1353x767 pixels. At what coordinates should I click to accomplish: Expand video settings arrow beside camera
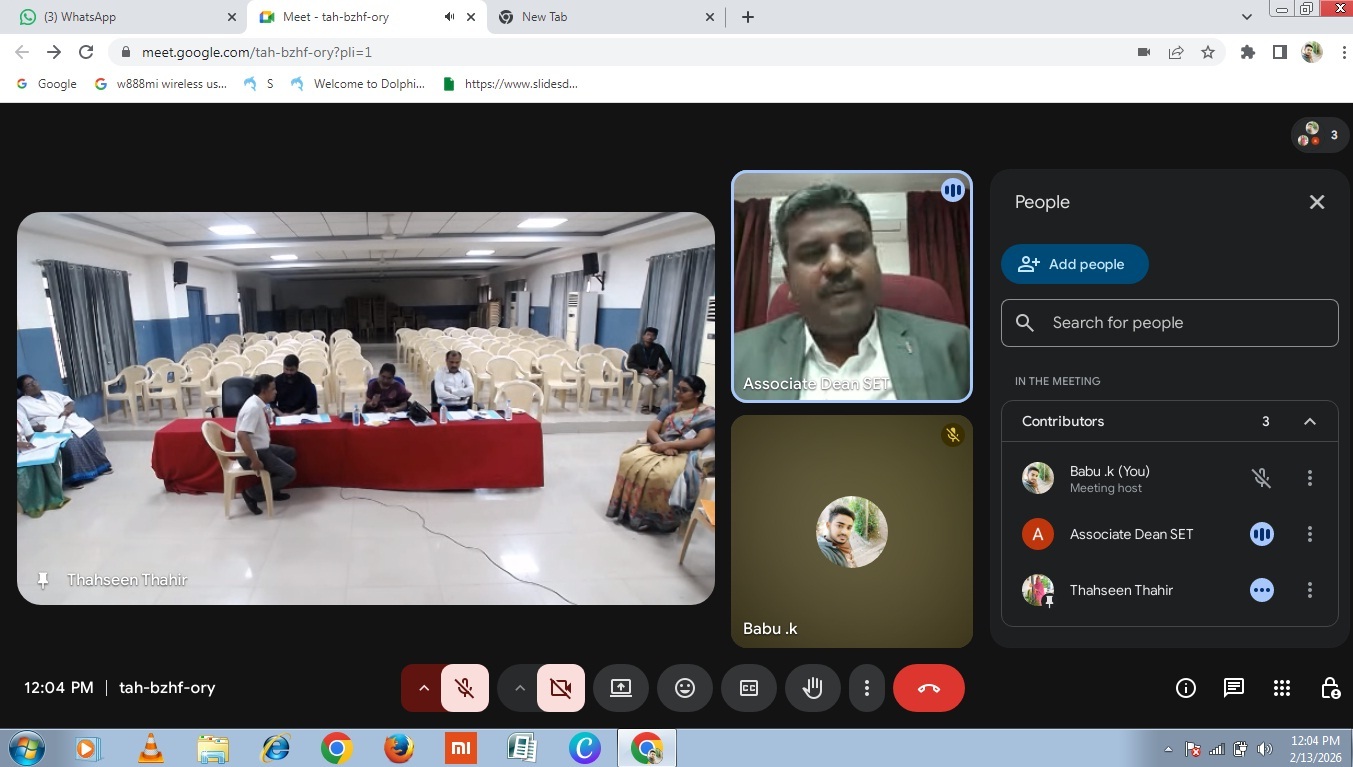pyautogui.click(x=519, y=688)
